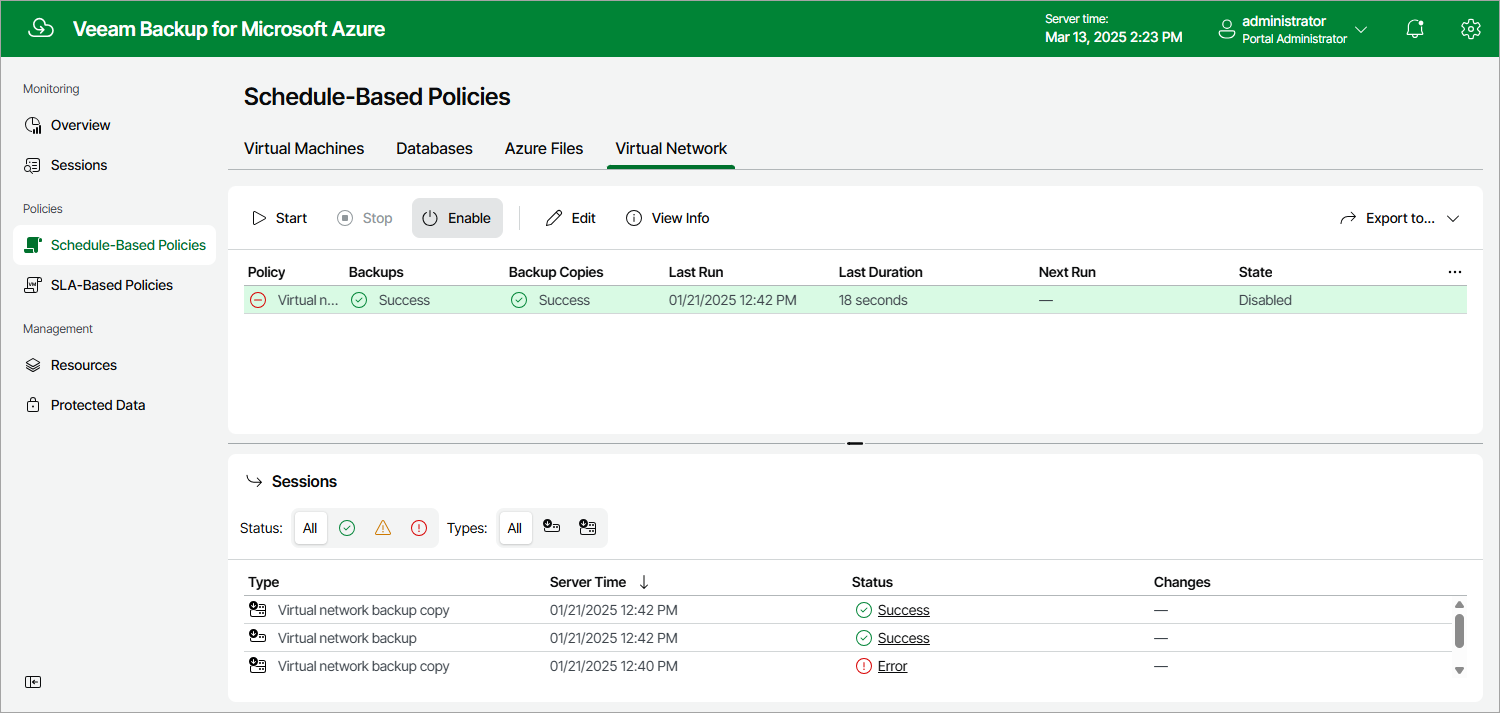Select the Virtual Network tab
Viewport: 1500px width, 713px height.
tap(671, 148)
